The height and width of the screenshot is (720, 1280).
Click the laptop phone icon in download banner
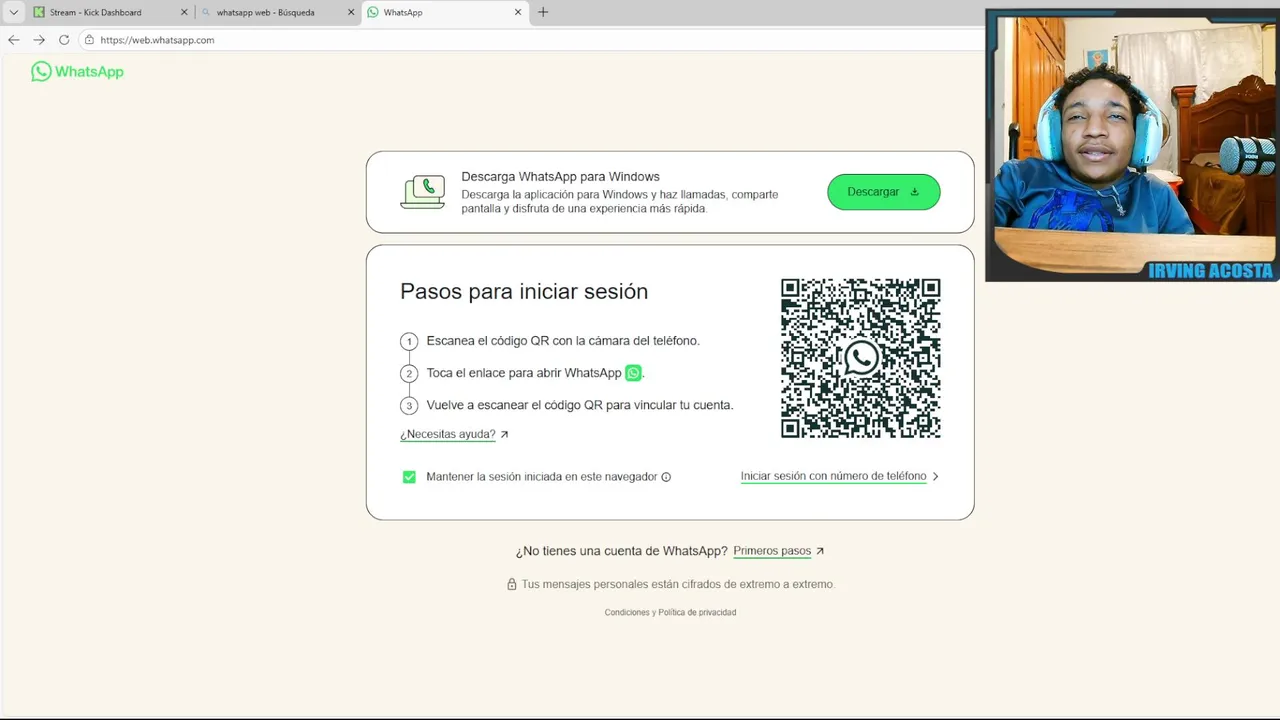click(423, 192)
